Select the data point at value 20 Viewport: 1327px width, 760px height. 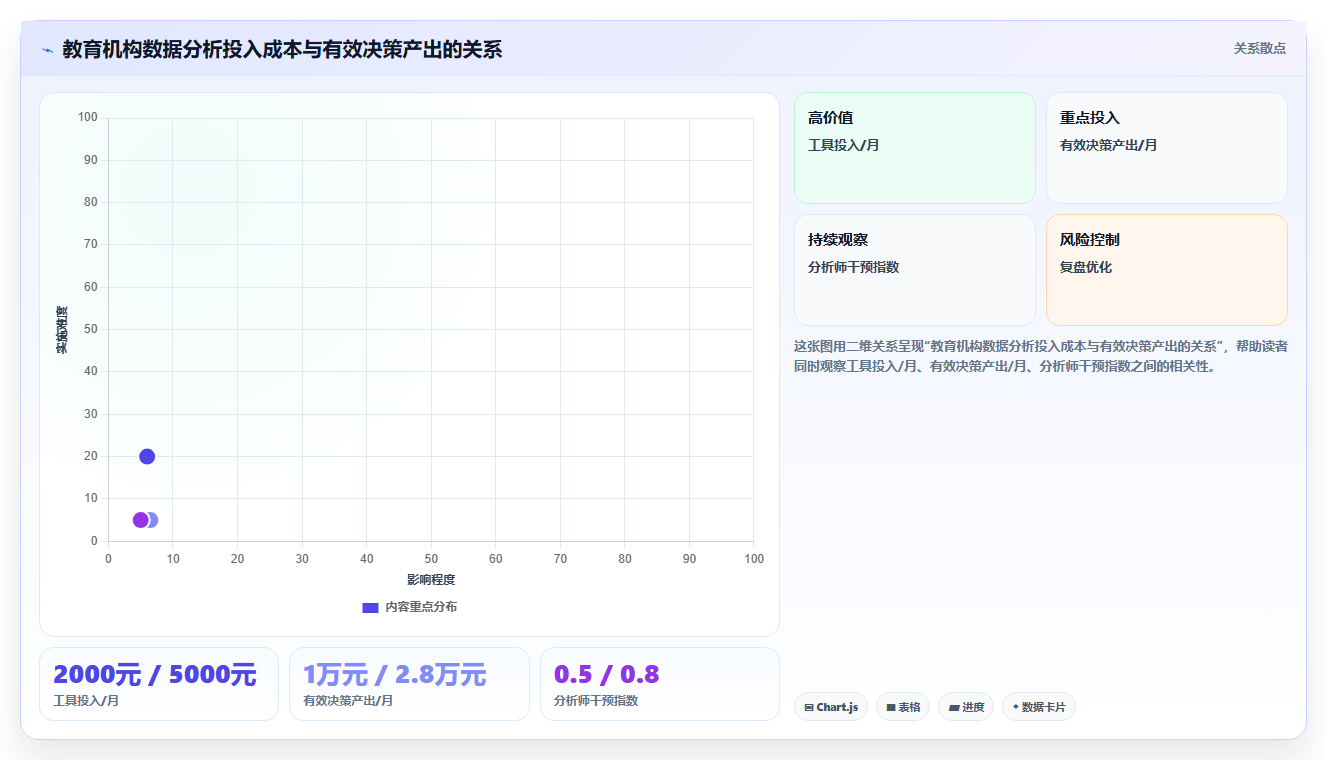tap(147, 456)
